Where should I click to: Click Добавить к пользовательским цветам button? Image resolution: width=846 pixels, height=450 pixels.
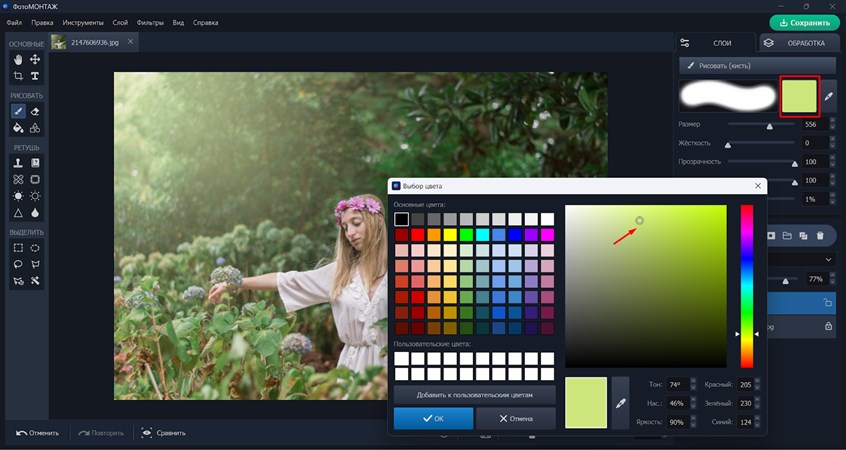[x=474, y=394]
